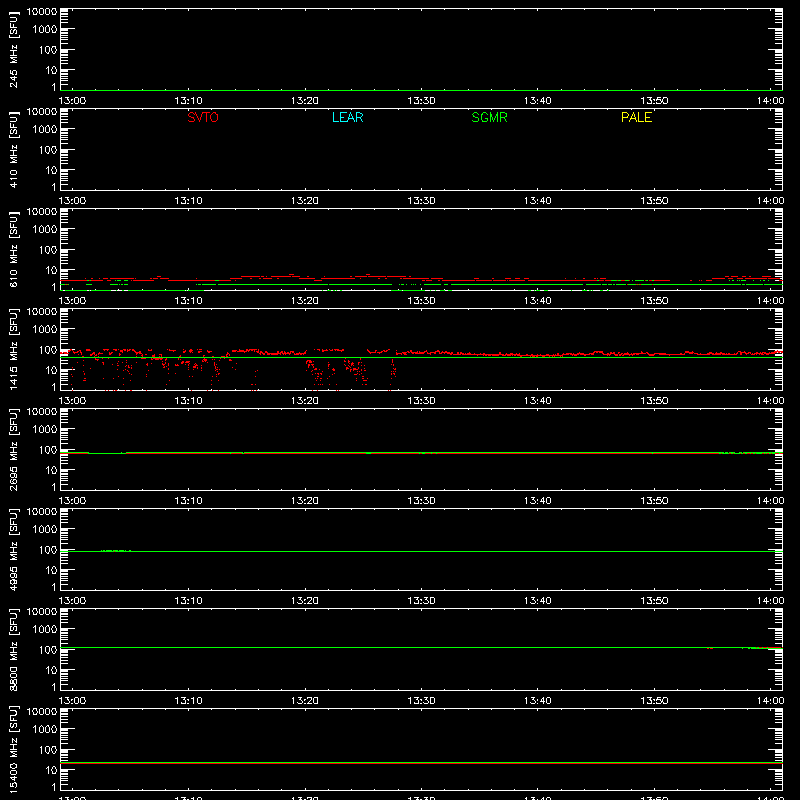Click 13:40 under the 2695 MHz panel
This screenshot has width=800, height=800.
tap(538, 501)
